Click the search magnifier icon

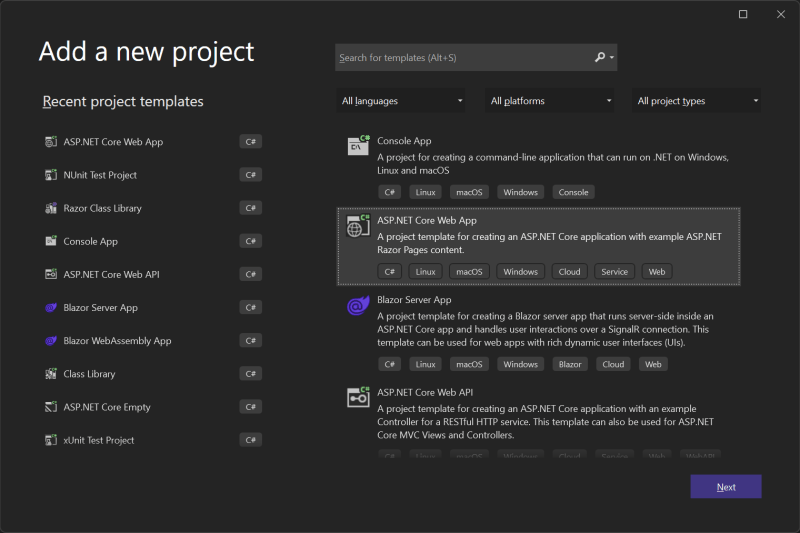(600, 57)
